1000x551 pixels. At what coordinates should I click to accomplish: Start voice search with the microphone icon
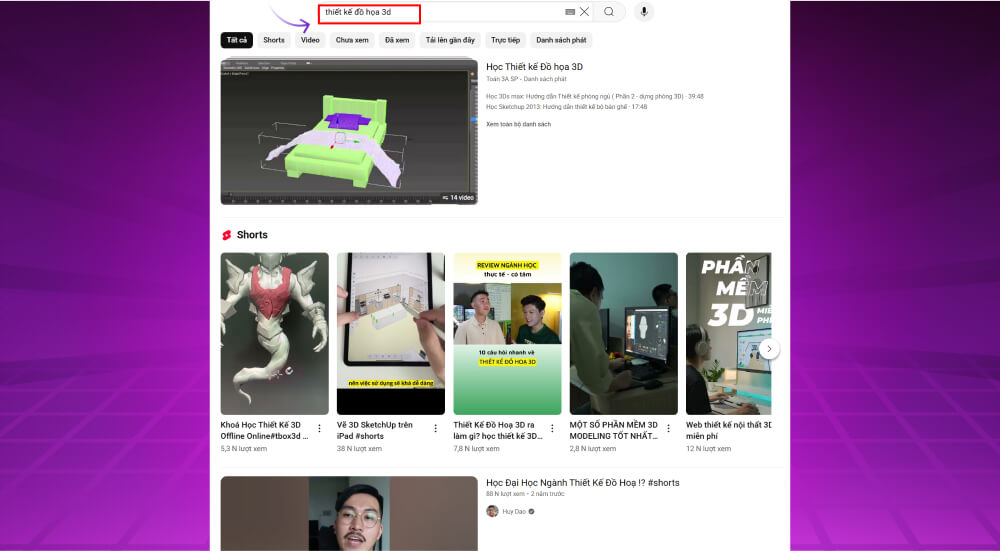[644, 11]
